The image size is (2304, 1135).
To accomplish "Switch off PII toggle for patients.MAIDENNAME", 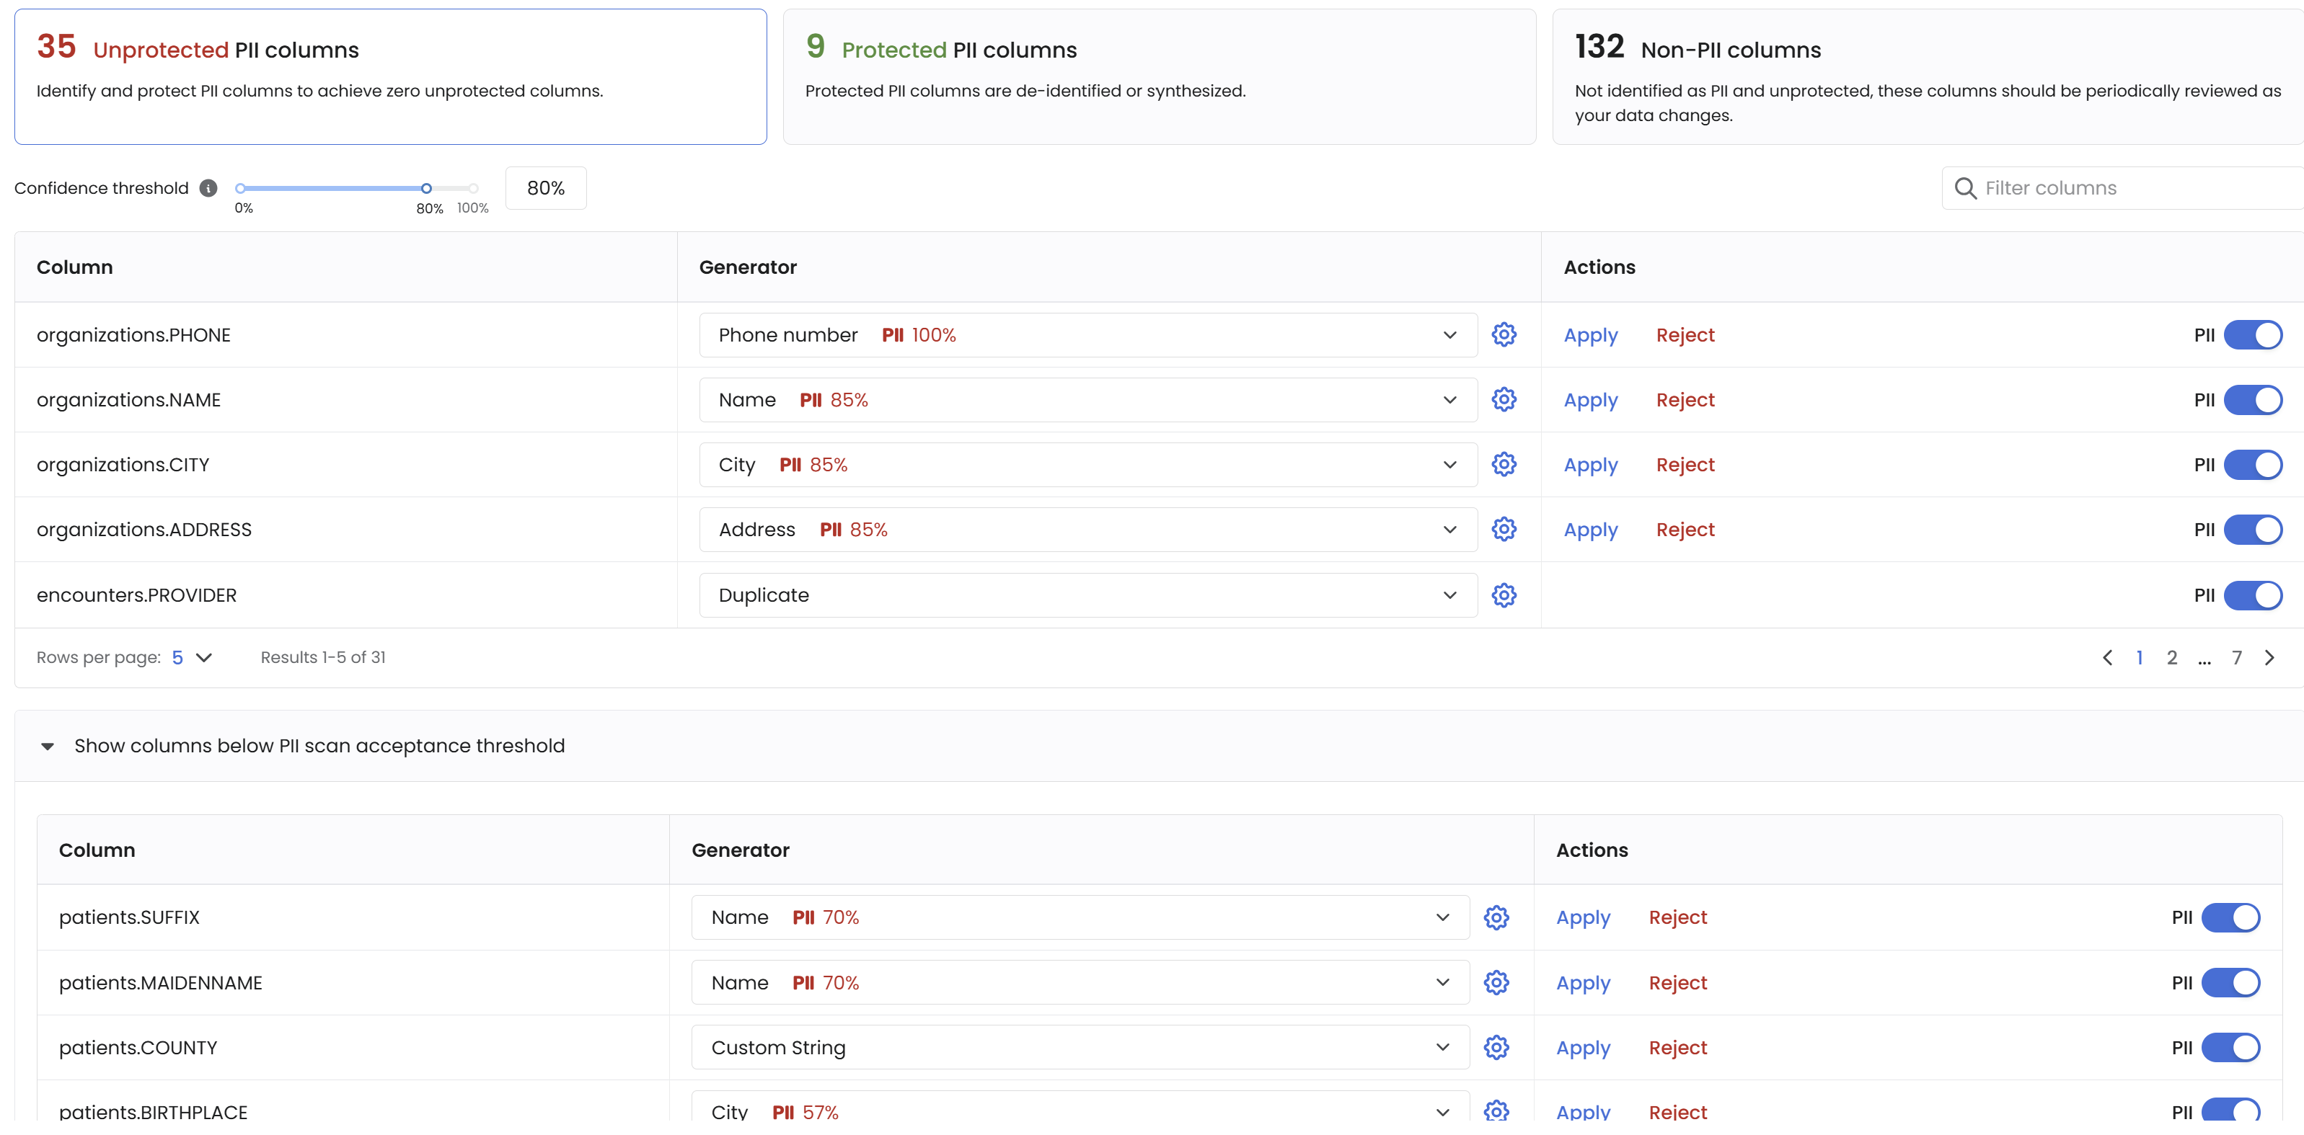I will [x=2230, y=982].
